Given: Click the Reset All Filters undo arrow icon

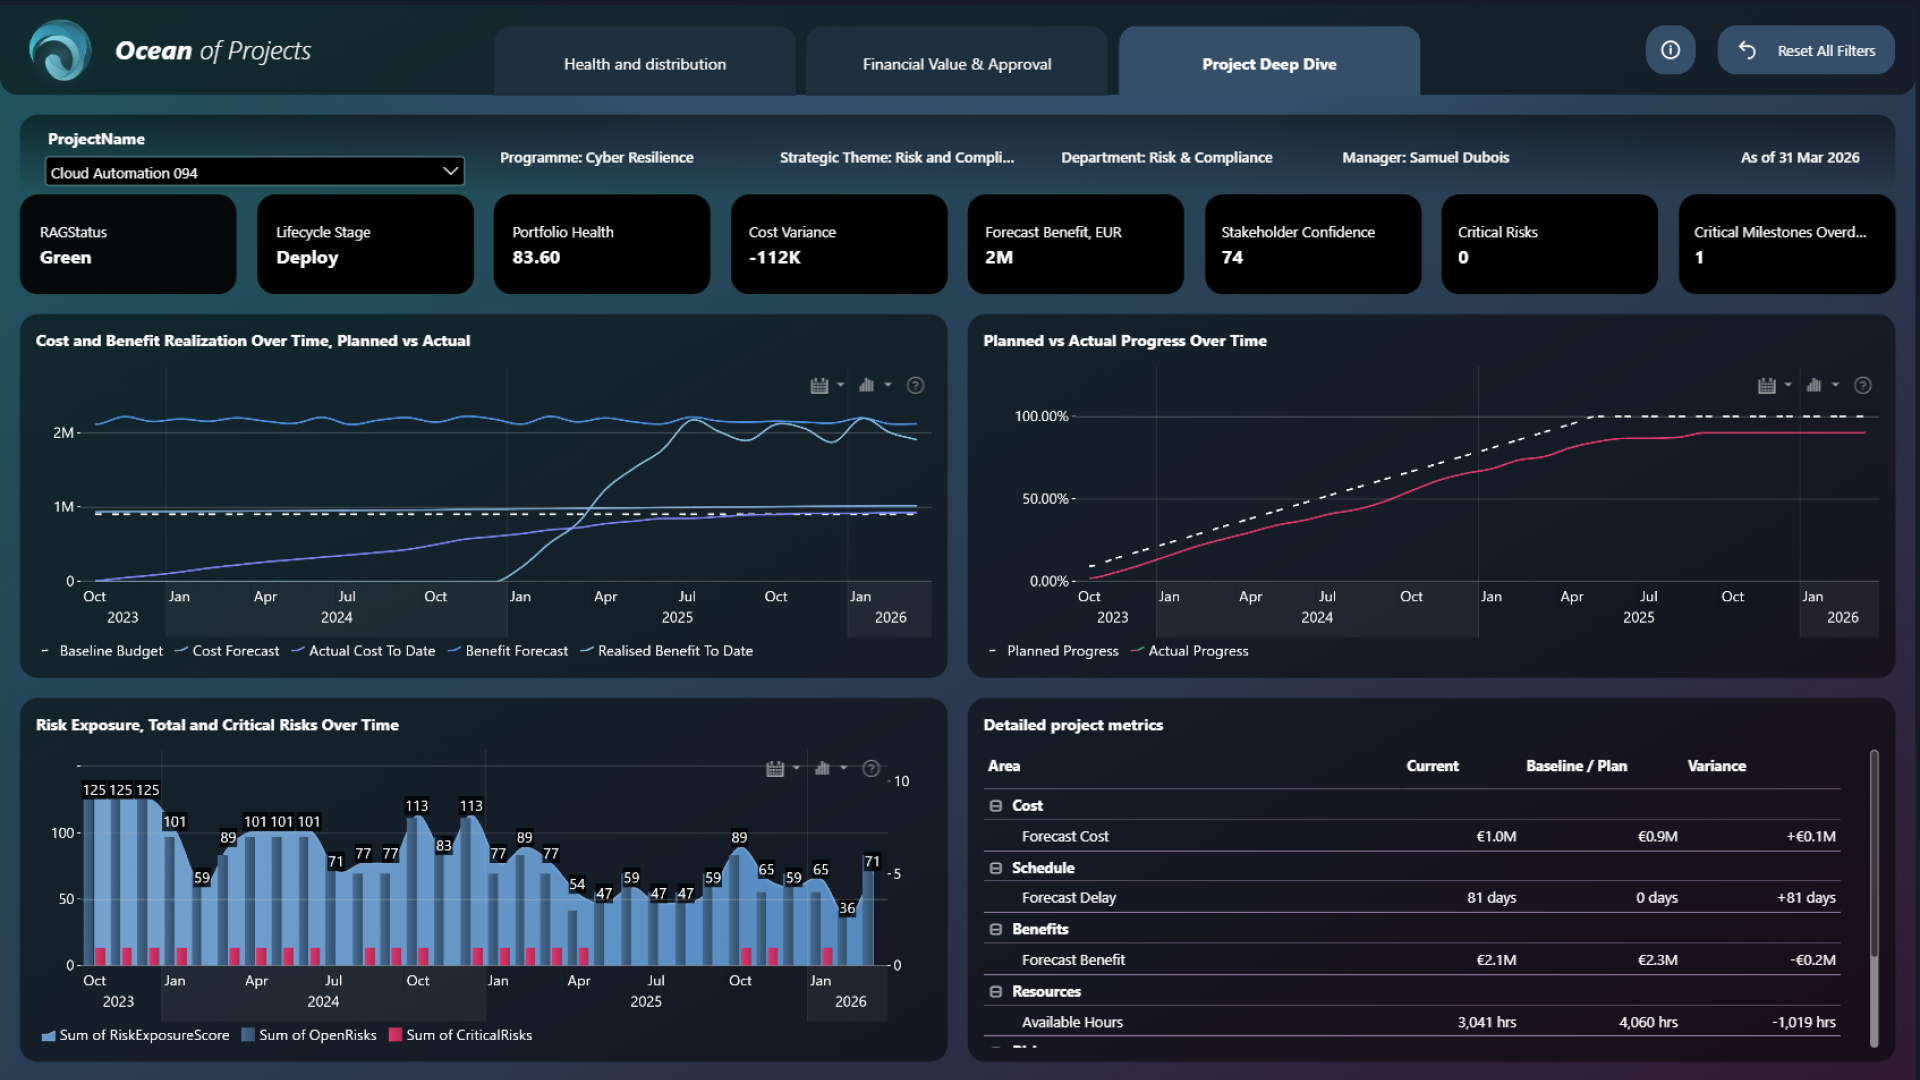Looking at the screenshot, I should pyautogui.click(x=1747, y=50).
